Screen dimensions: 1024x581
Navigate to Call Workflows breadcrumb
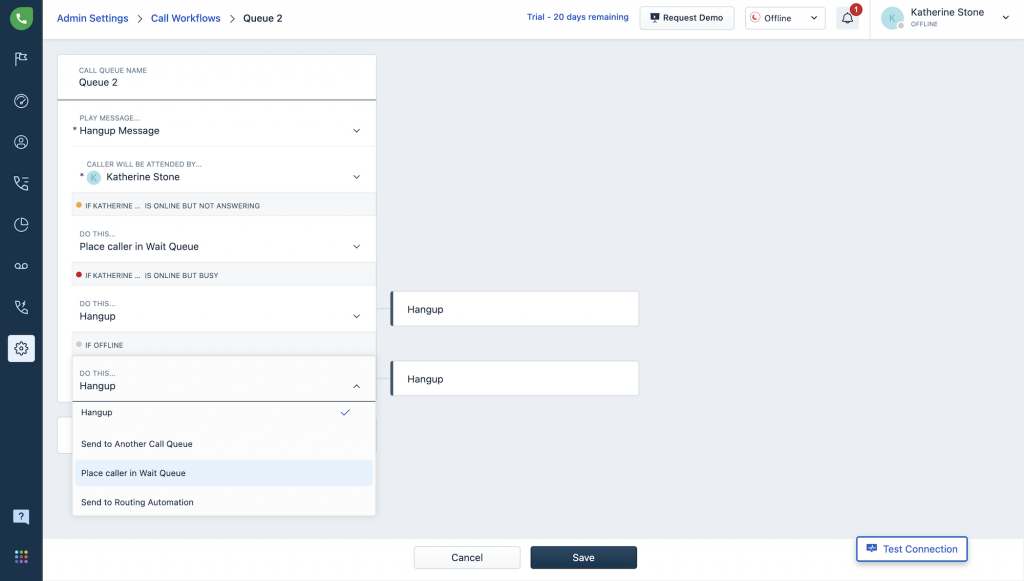click(185, 17)
